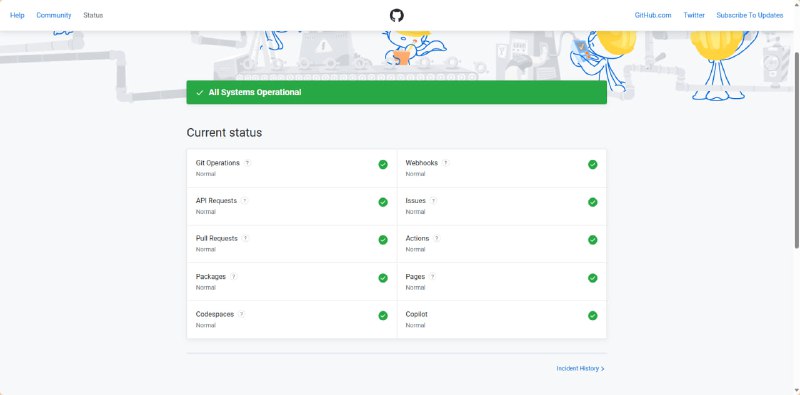Click Webhooks help question mark
Viewport: 800px width, 395px height.
pos(445,163)
